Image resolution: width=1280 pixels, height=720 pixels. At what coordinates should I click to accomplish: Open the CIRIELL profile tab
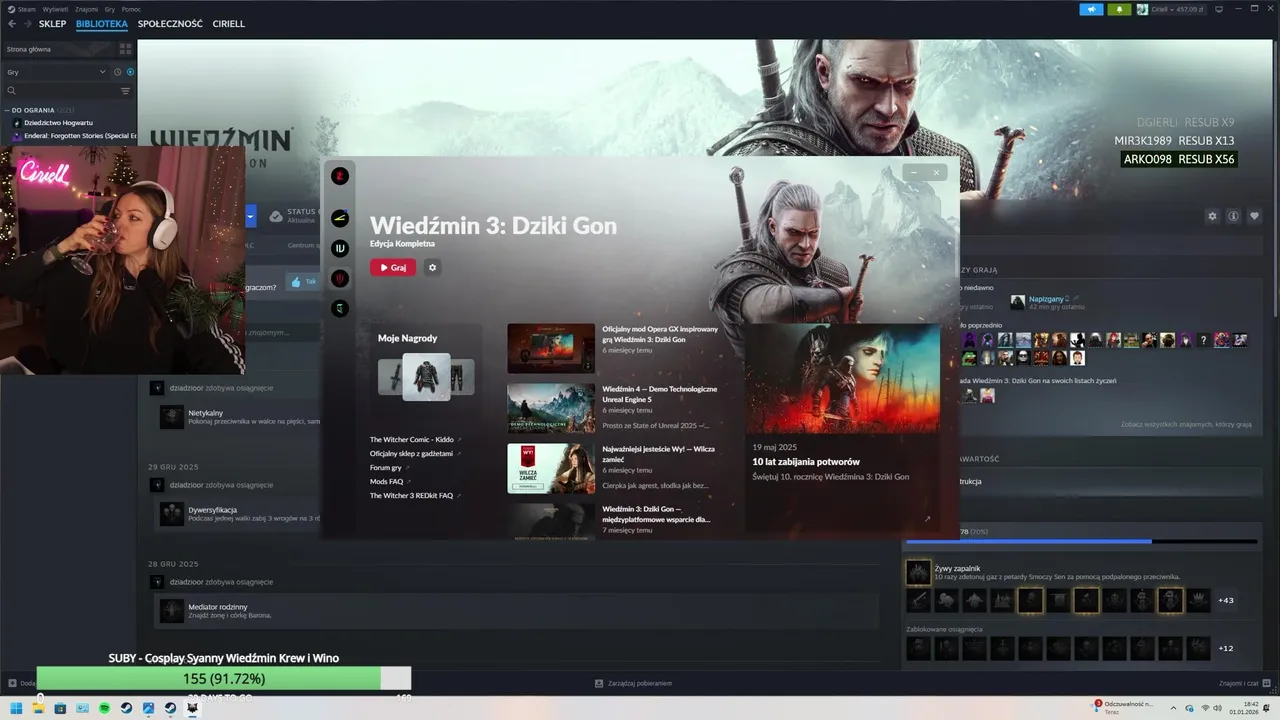tap(228, 24)
